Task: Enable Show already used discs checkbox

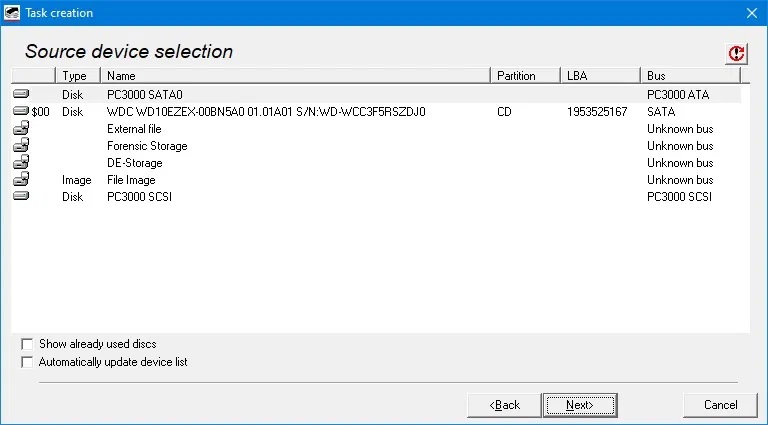Action: (27, 344)
